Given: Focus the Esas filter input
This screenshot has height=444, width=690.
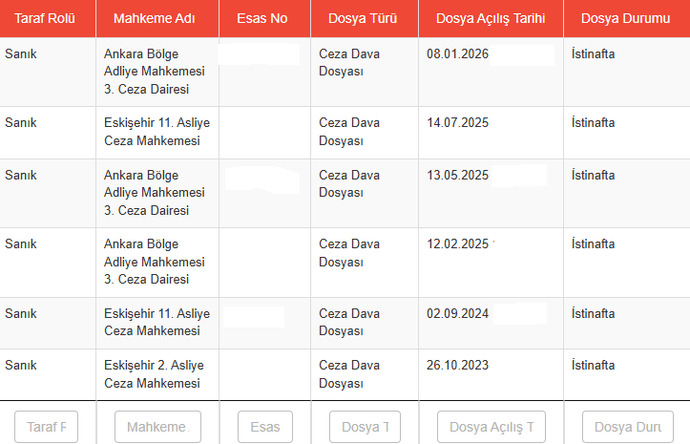Looking at the screenshot, I should point(265,427).
